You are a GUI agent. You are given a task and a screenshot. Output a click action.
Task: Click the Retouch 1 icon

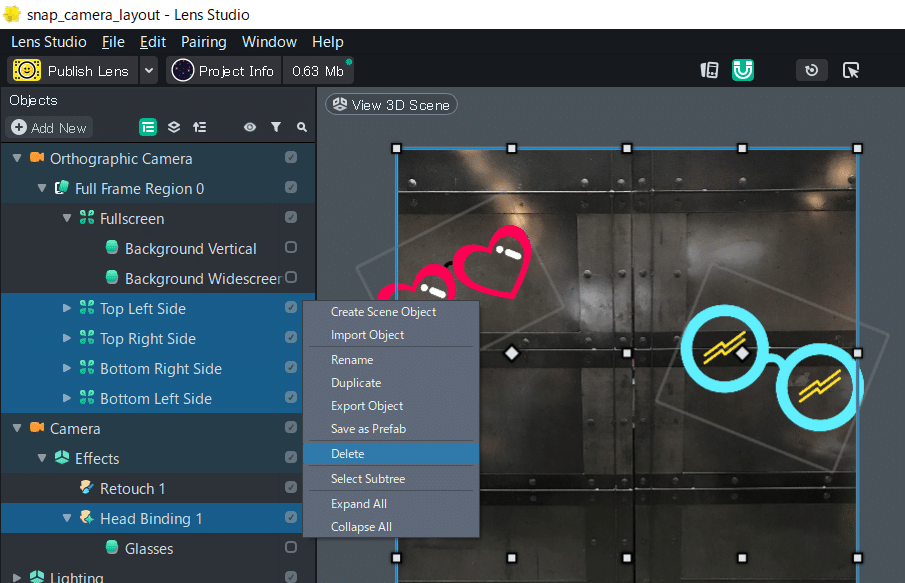(x=87, y=488)
